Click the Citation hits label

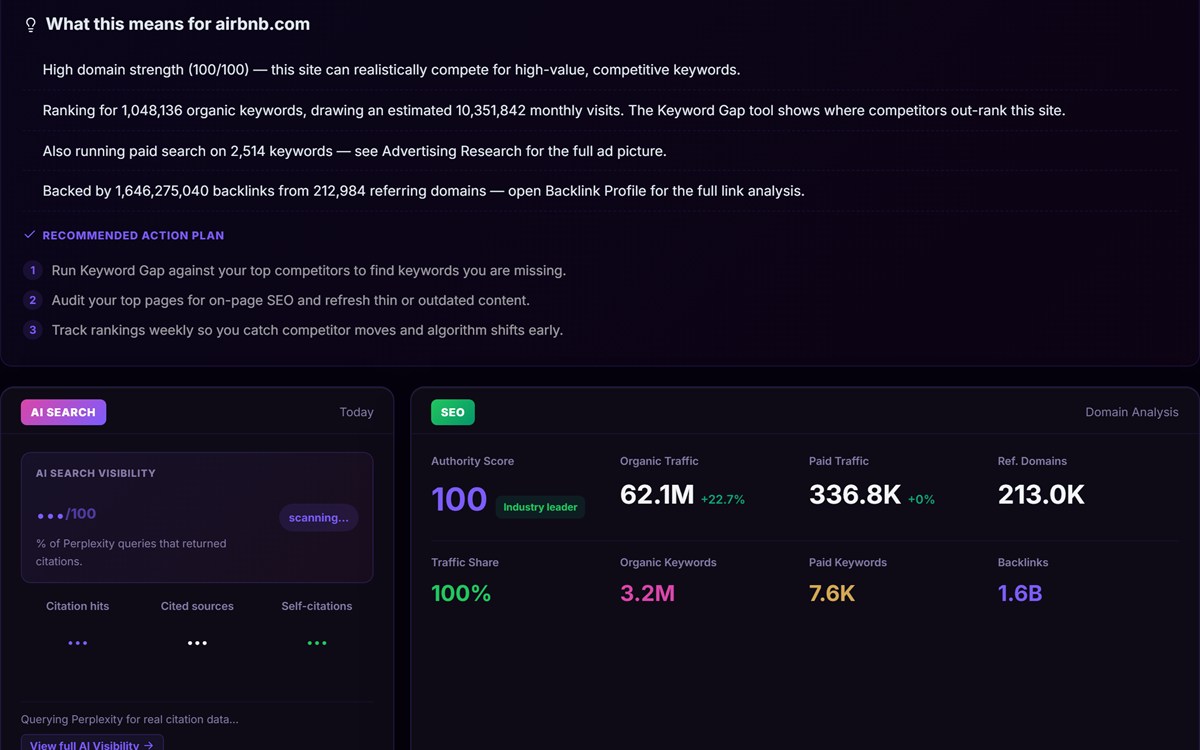(78, 606)
